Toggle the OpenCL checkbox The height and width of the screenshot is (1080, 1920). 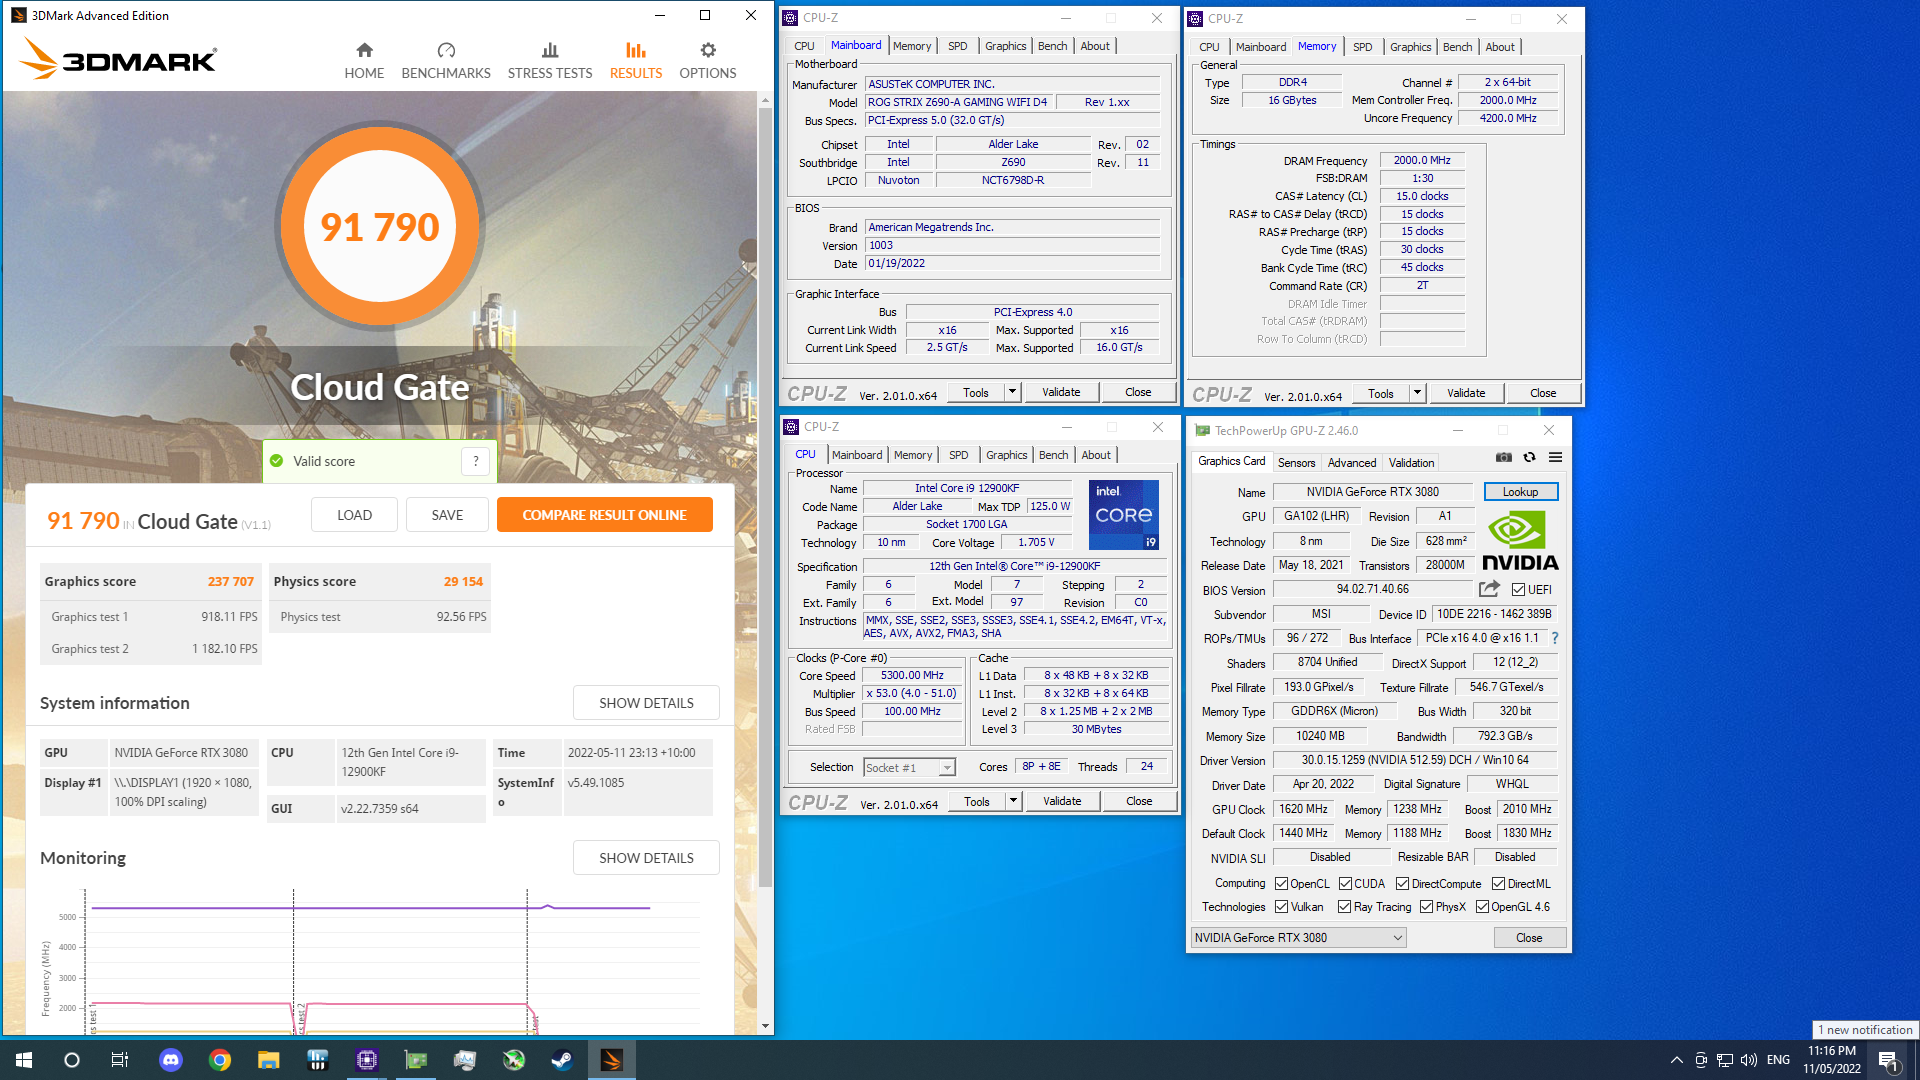pyautogui.click(x=1281, y=884)
